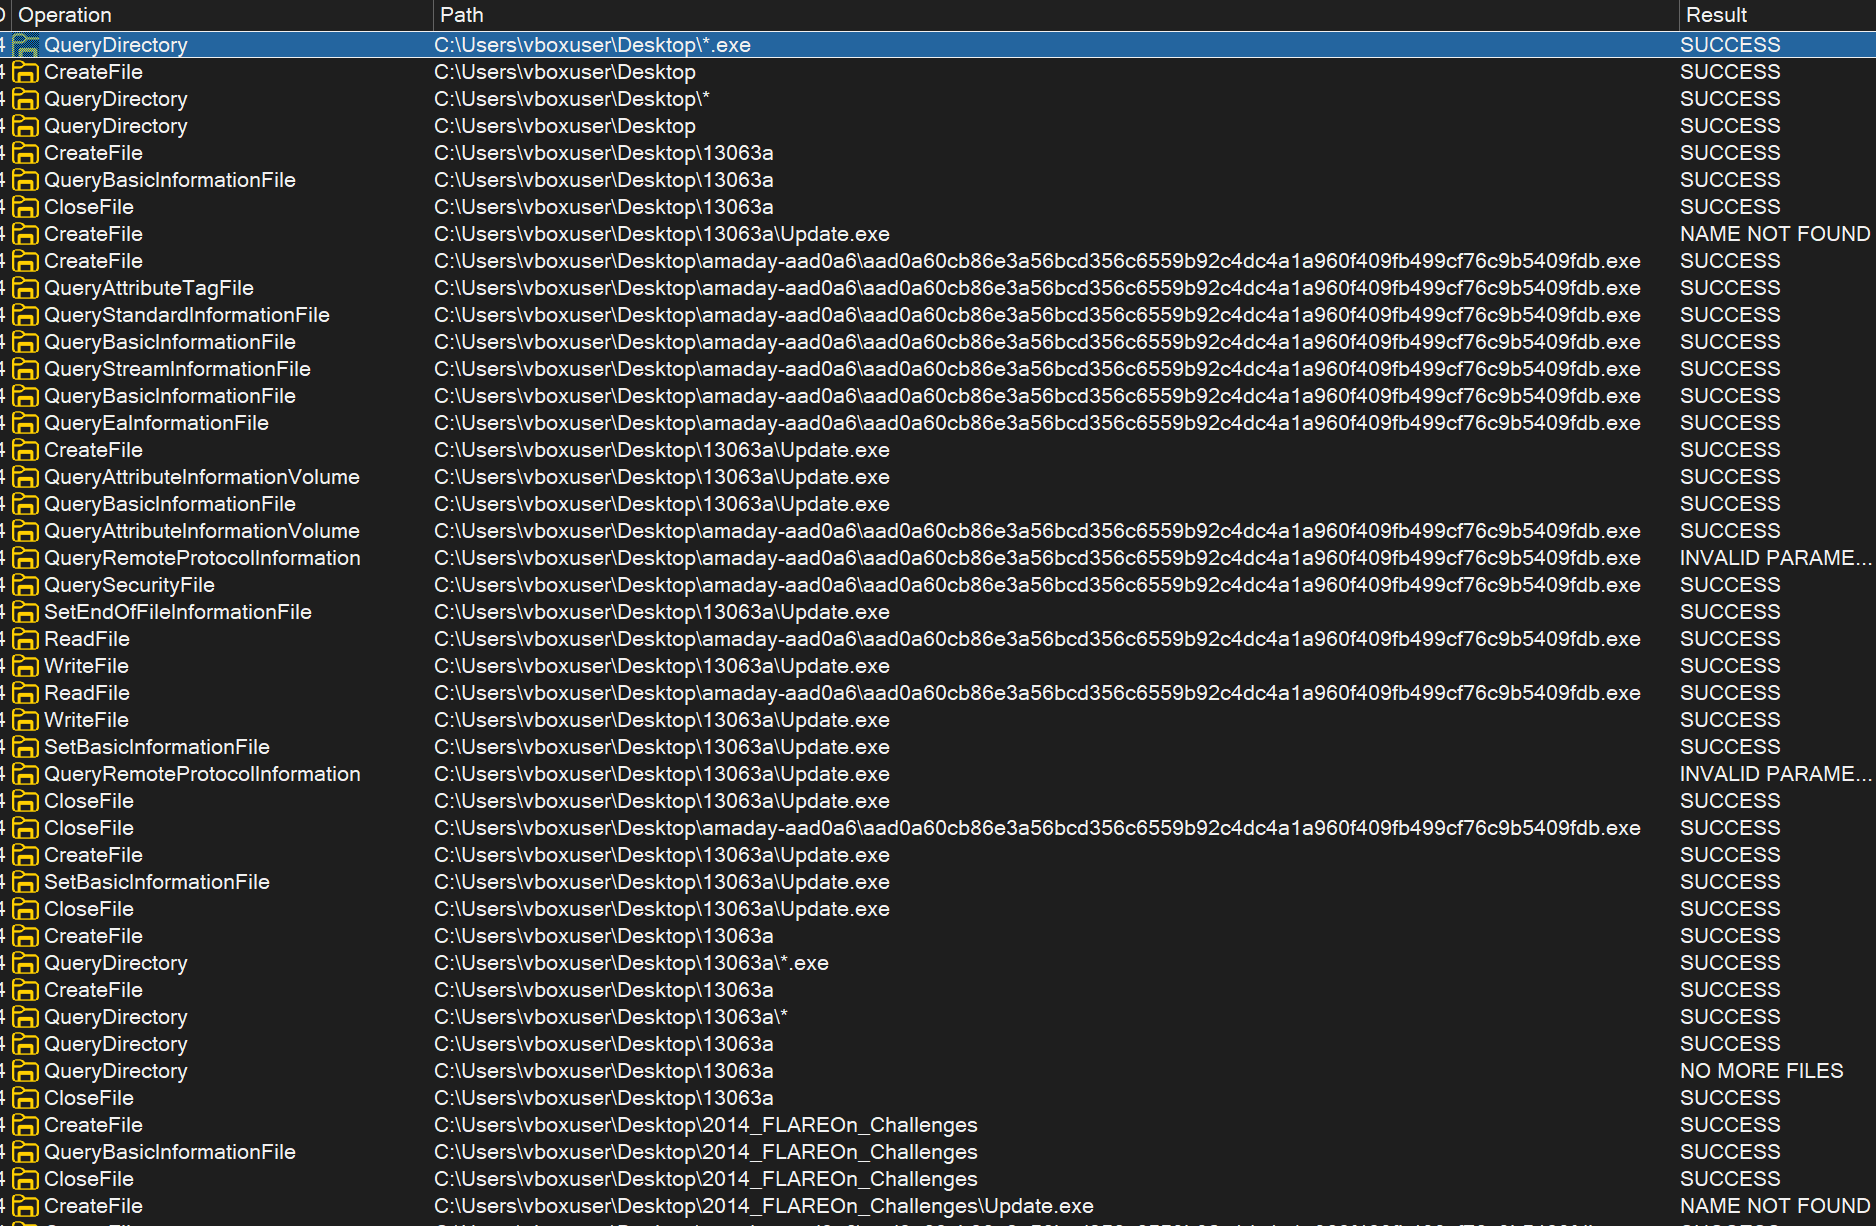Image resolution: width=1876 pixels, height=1226 pixels.
Task: Click the file icon beside QueryAttributeTagFile
Action: 26,289
